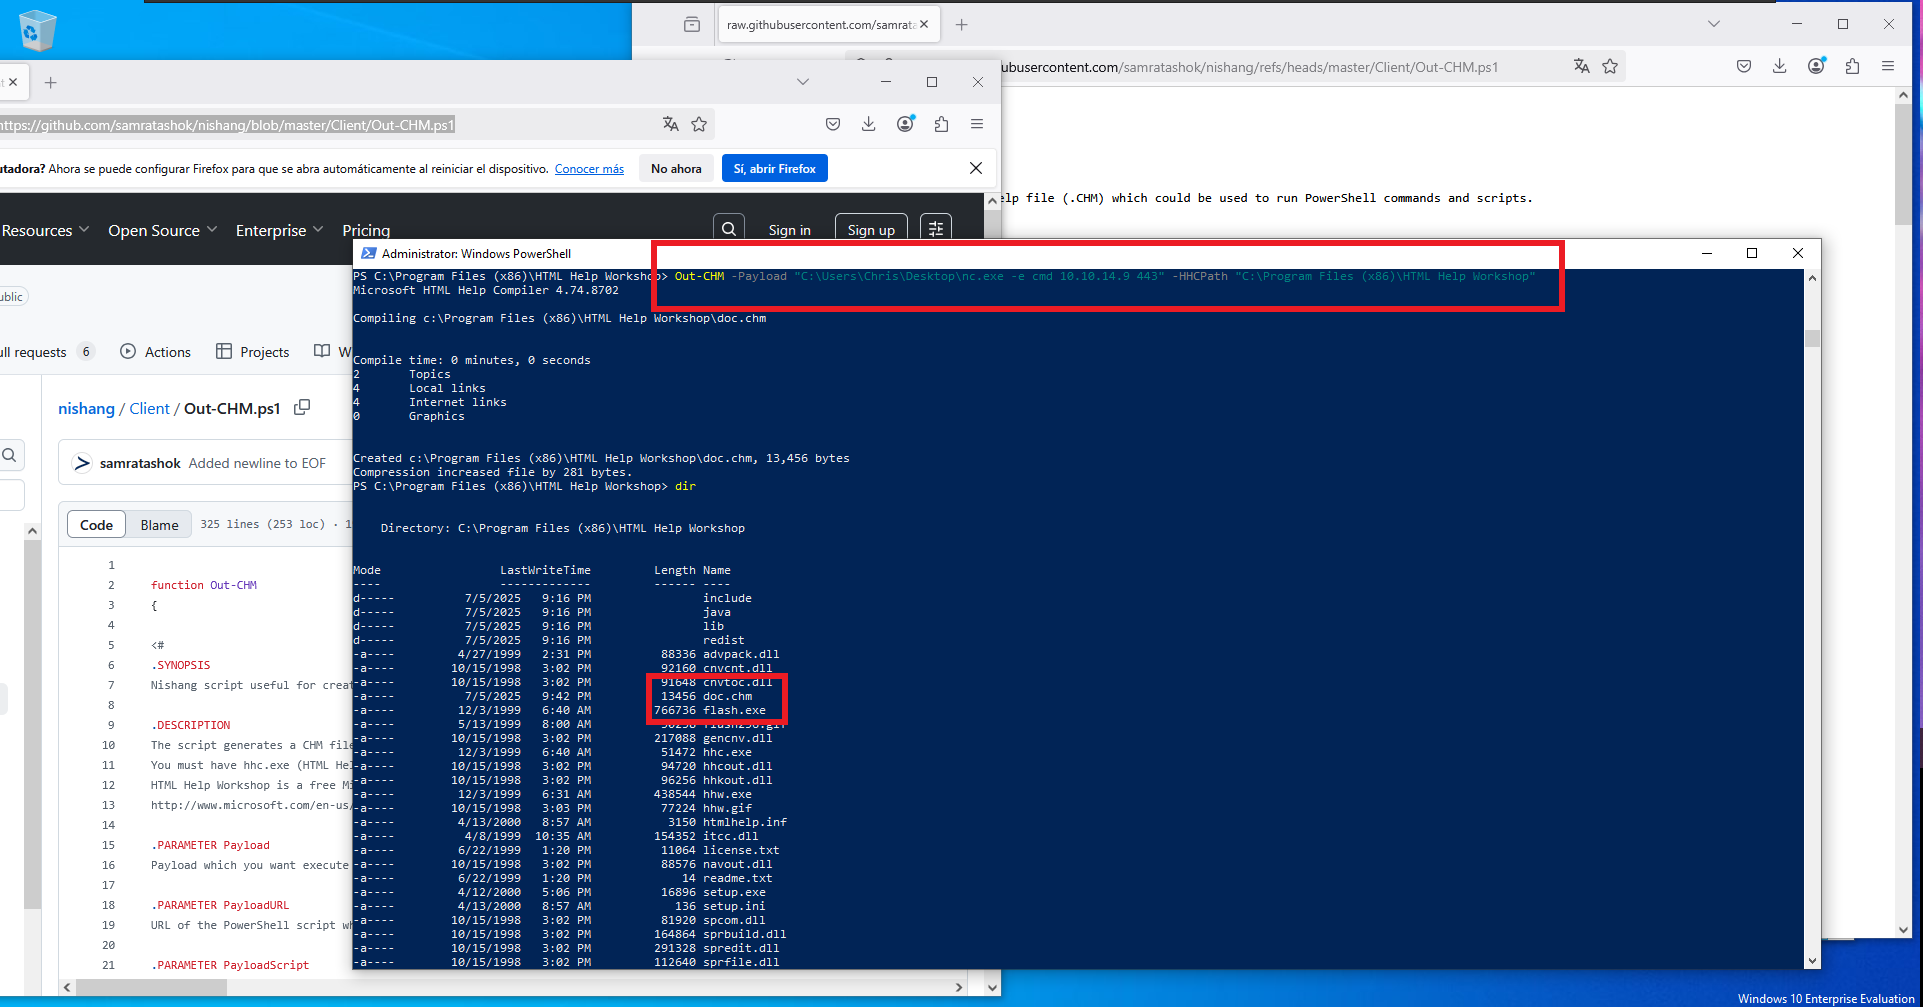Open the account icon in raw.githubusercontent window
1923x1007 pixels.
pos(1817,66)
